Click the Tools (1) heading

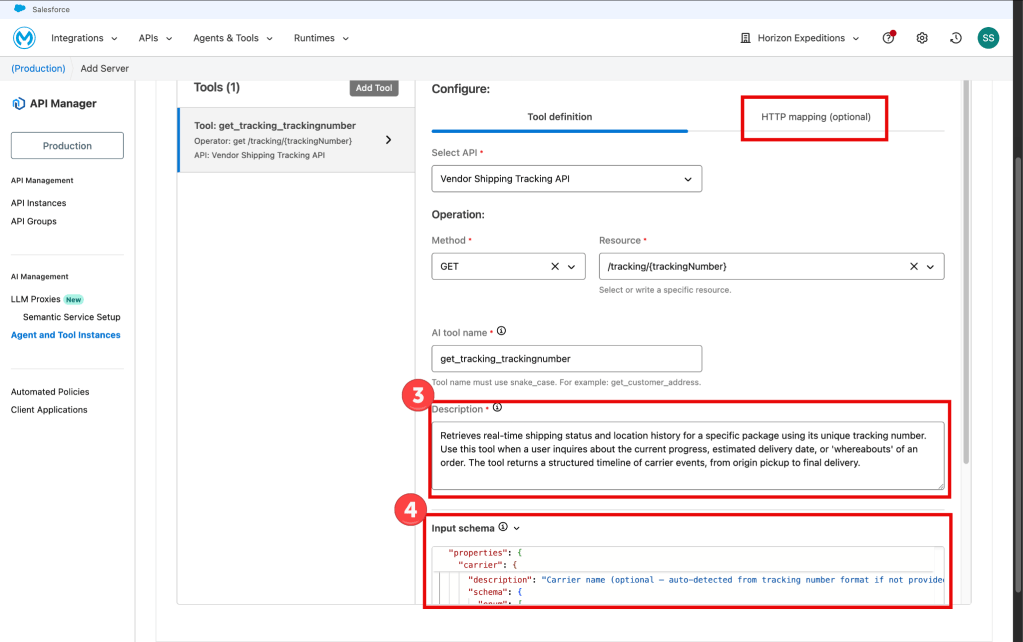tap(217, 87)
